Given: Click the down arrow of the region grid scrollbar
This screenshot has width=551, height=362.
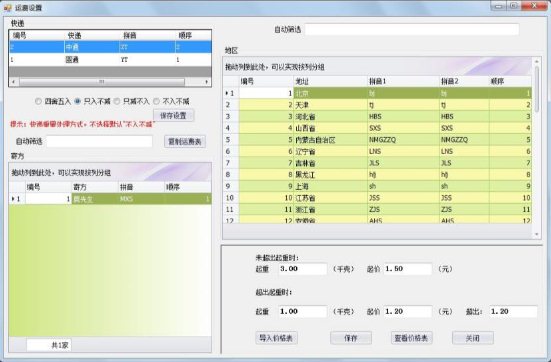Looking at the screenshot, I should (x=537, y=234).
